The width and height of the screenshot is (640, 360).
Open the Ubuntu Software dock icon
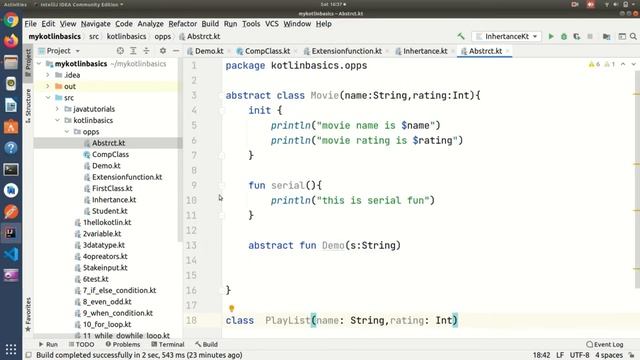pos(11,127)
